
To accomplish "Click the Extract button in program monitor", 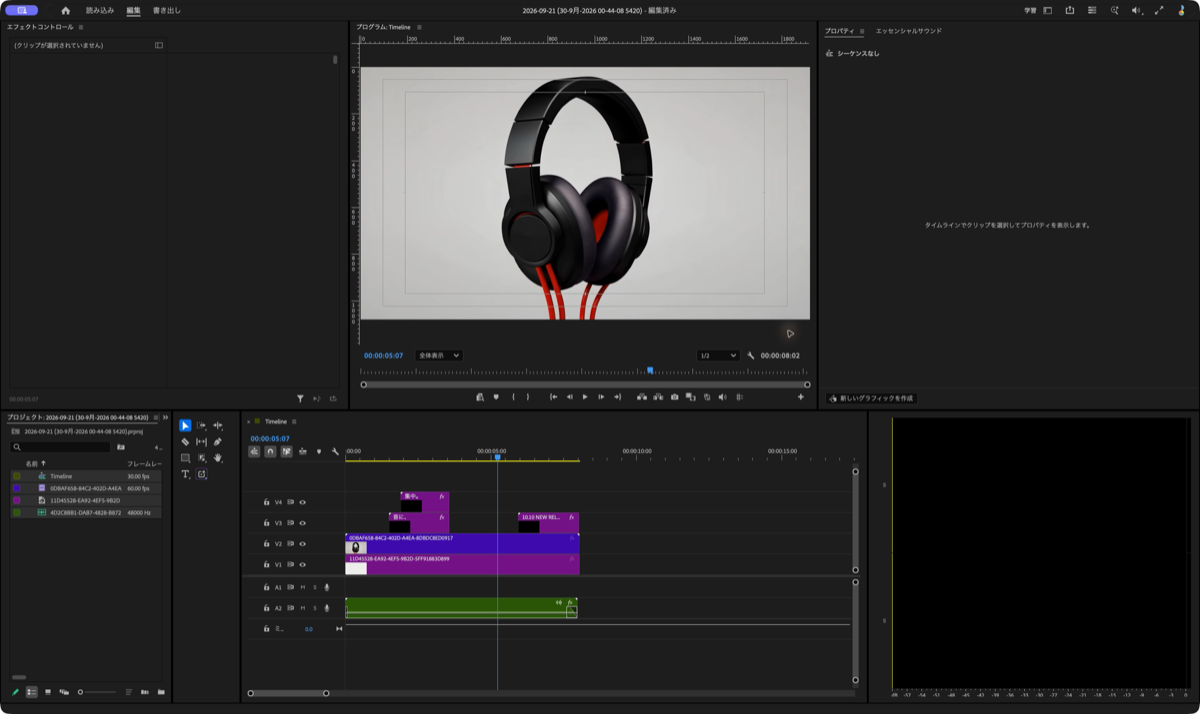I will tap(659, 397).
